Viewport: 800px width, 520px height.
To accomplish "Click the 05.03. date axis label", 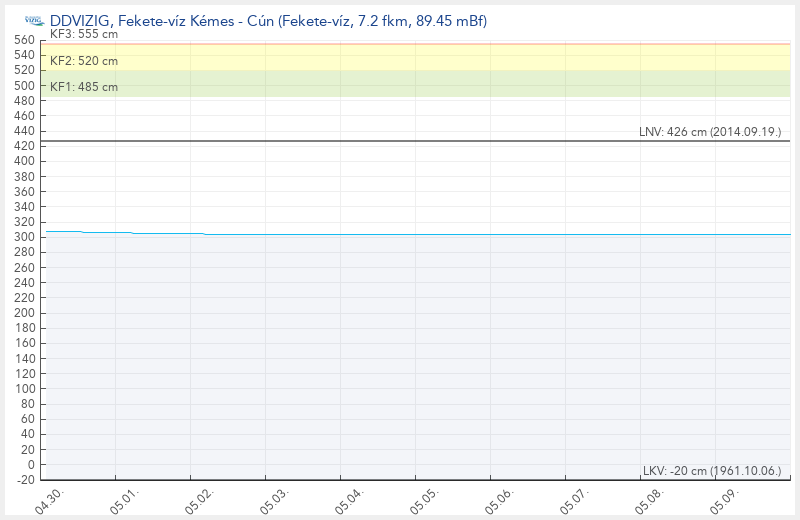I will [274, 501].
